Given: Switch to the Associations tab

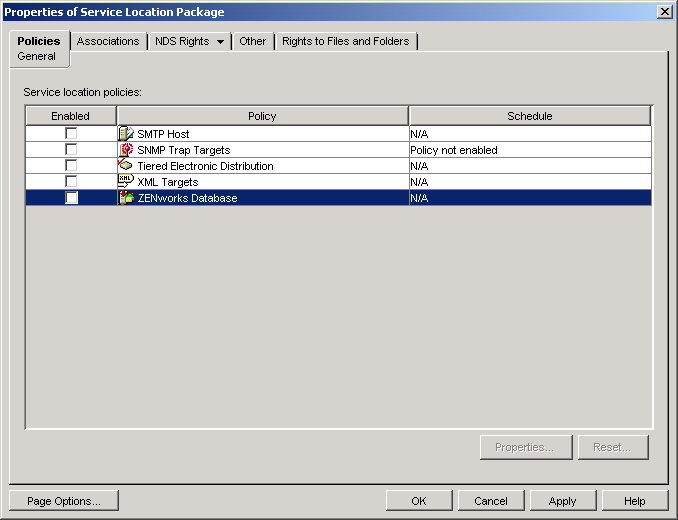Looking at the screenshot, I should (108, 41).
